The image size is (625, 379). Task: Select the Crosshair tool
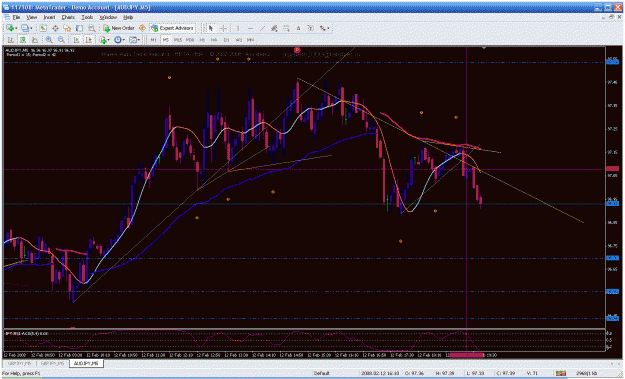click(x=223, y=28)
